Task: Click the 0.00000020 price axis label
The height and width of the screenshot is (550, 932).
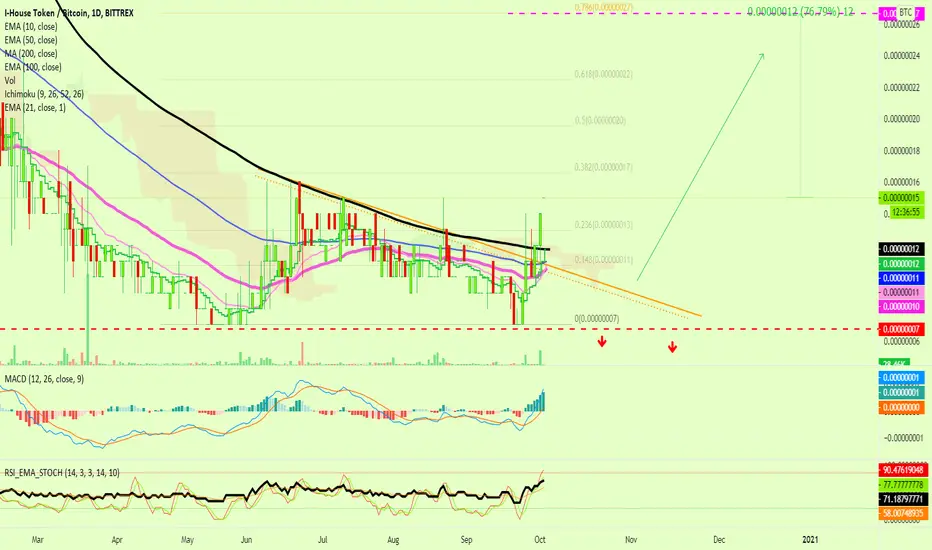Action: (x=902, y=119)
